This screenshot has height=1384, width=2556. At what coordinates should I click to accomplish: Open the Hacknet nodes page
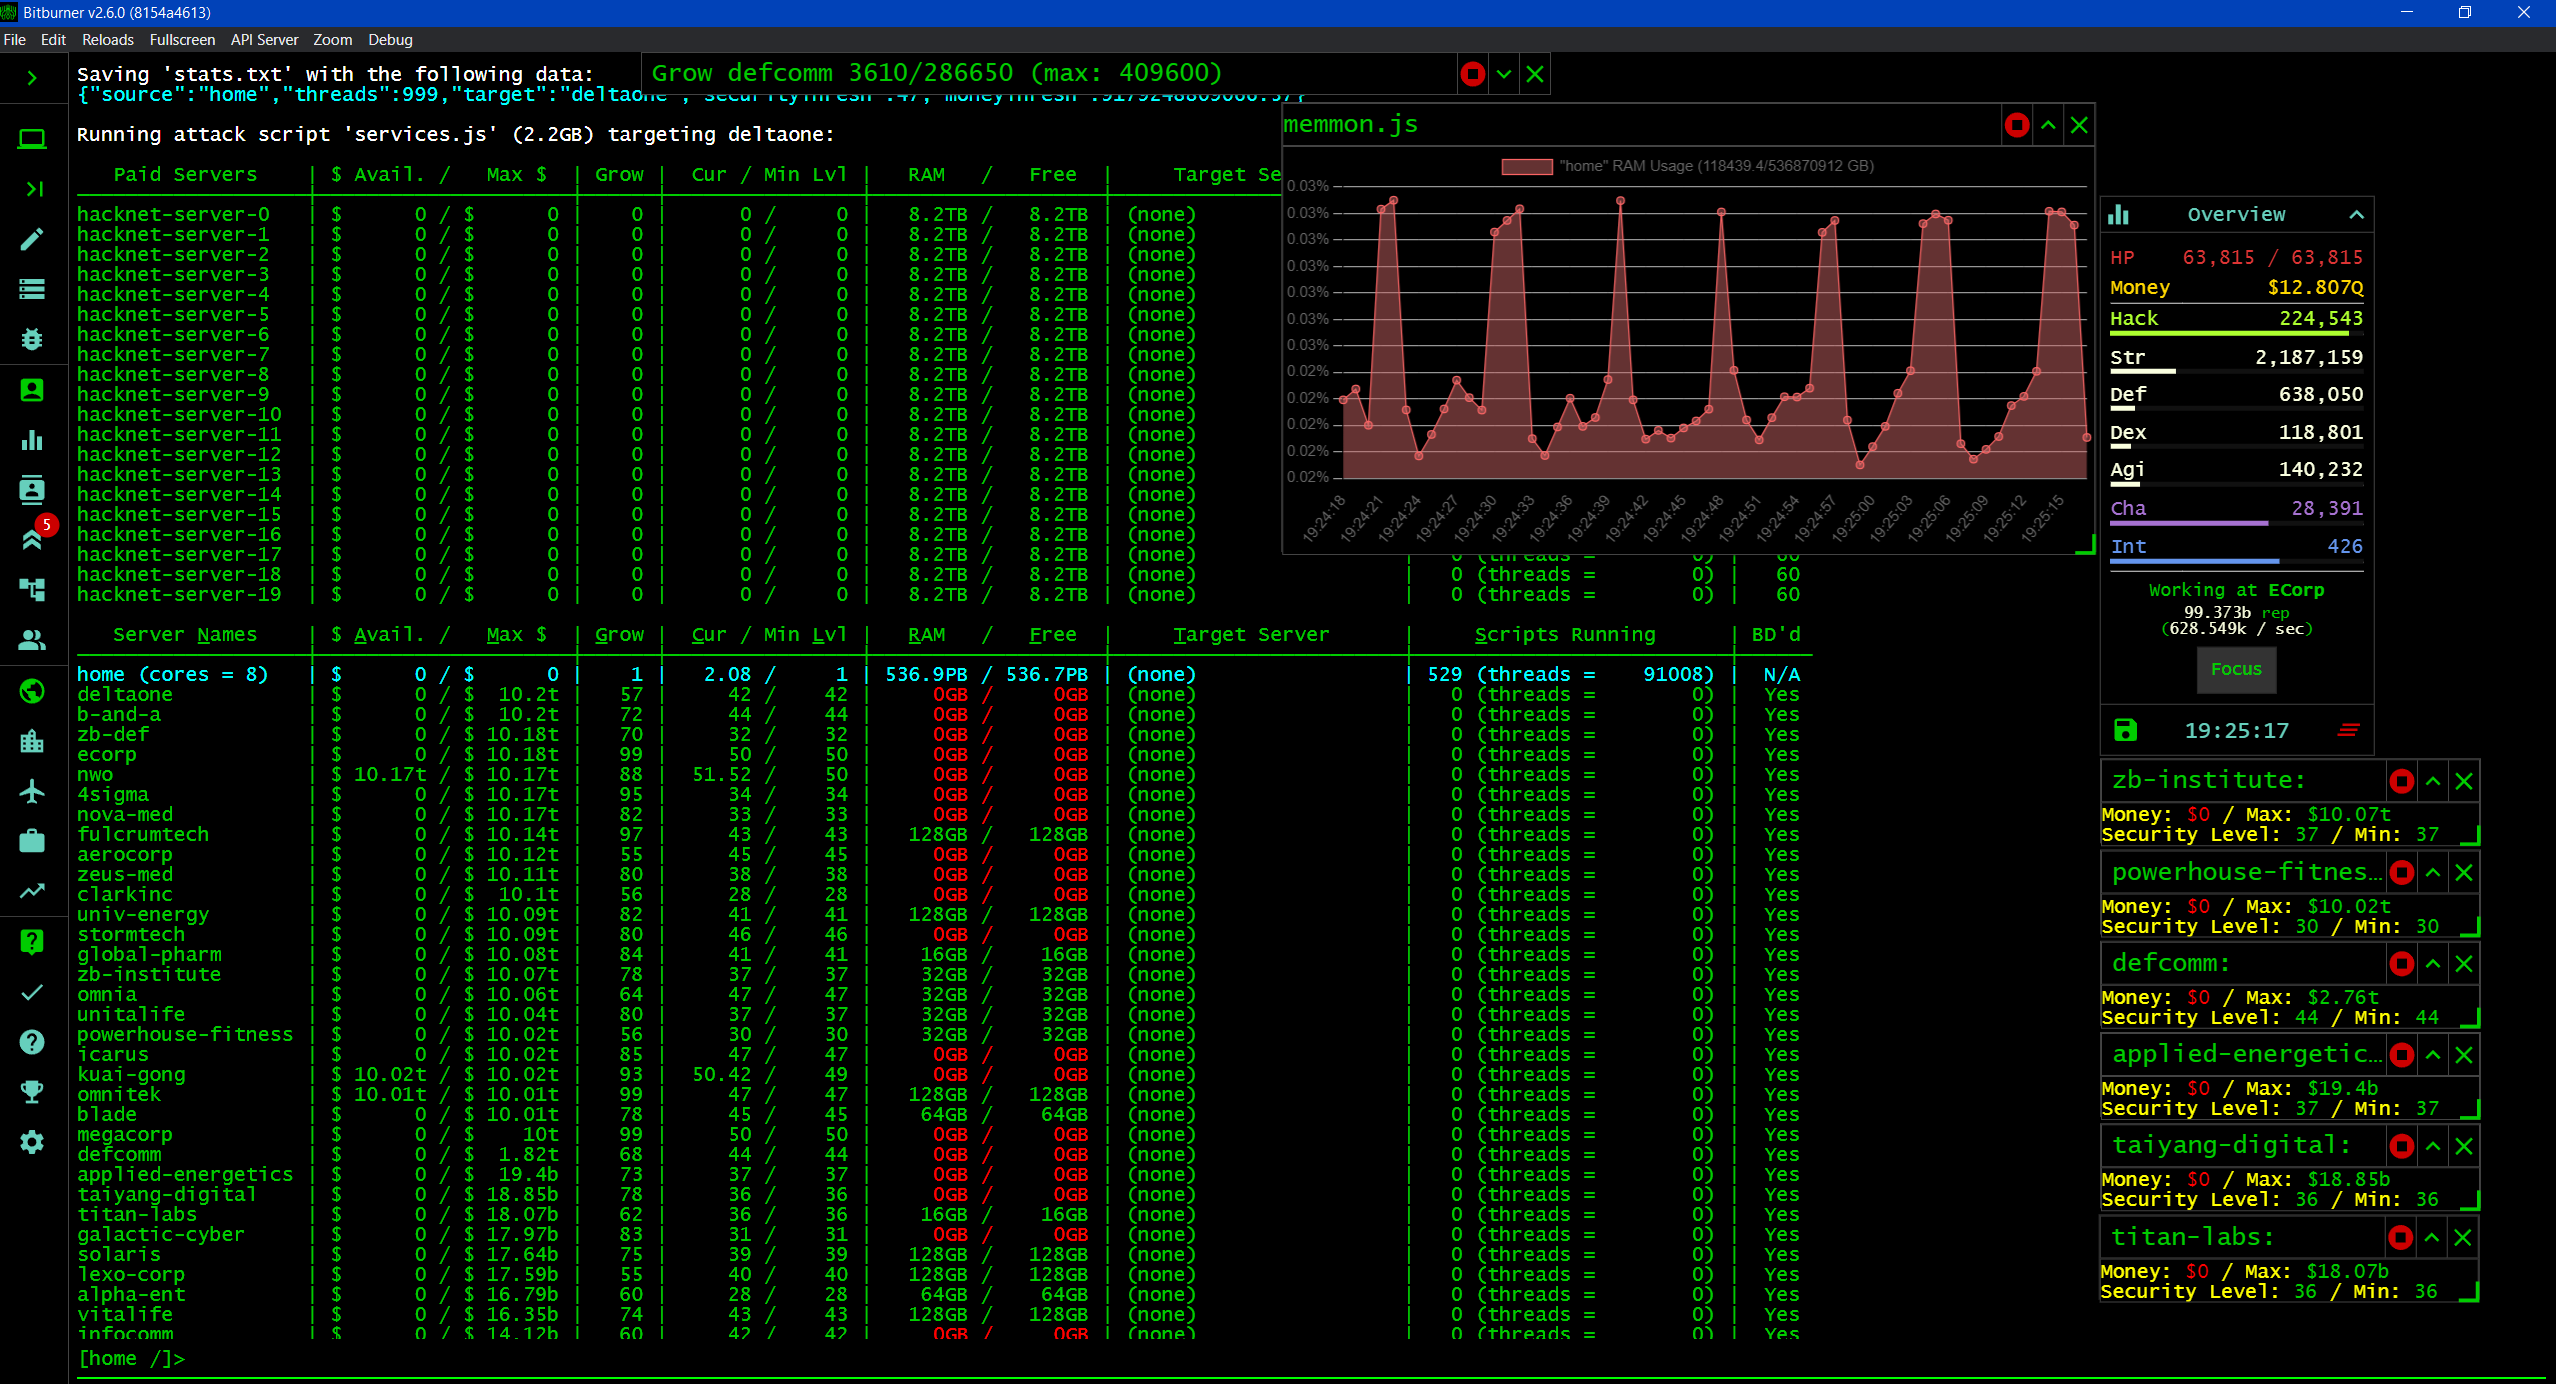click(x=33, y=590)
